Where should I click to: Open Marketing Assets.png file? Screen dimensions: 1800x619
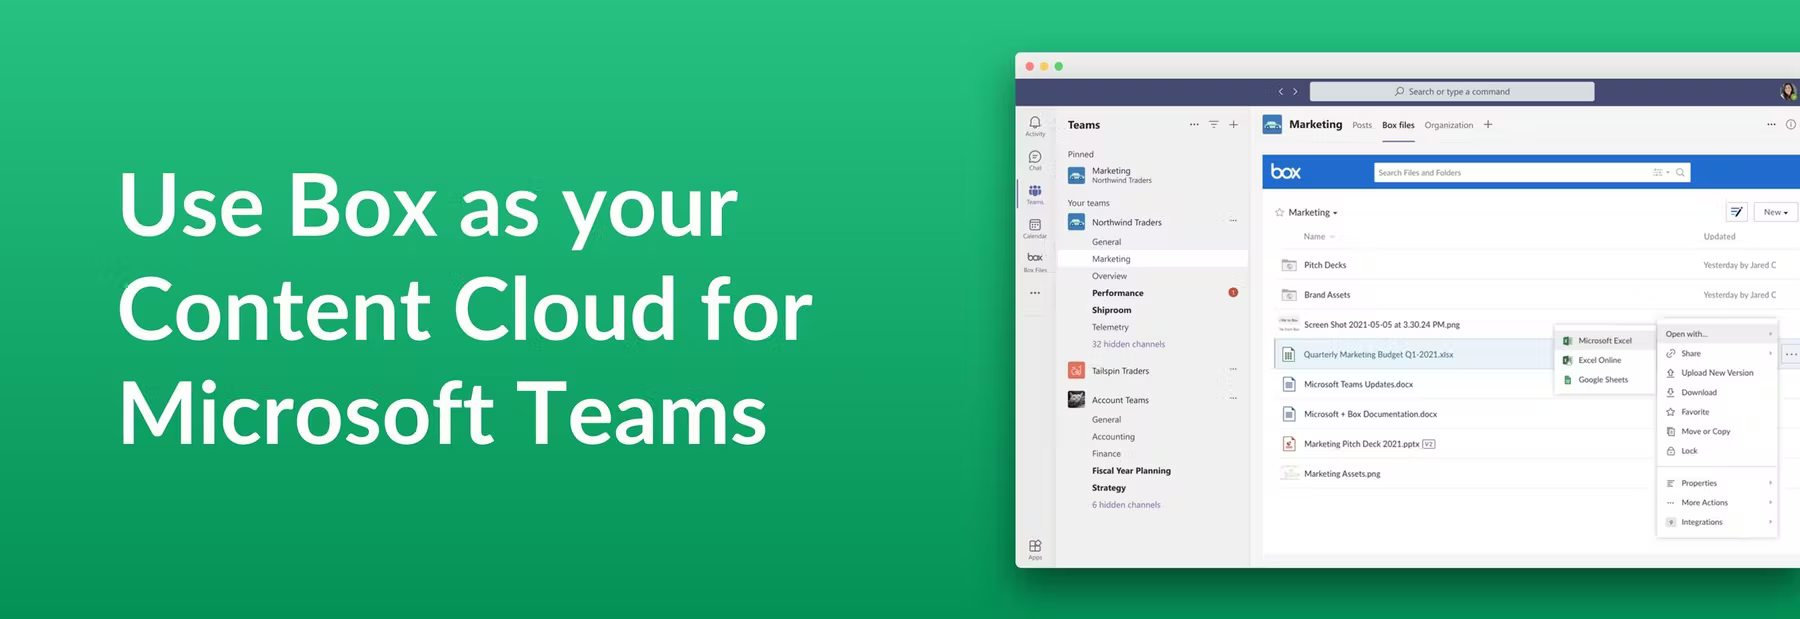point(1342,474)
